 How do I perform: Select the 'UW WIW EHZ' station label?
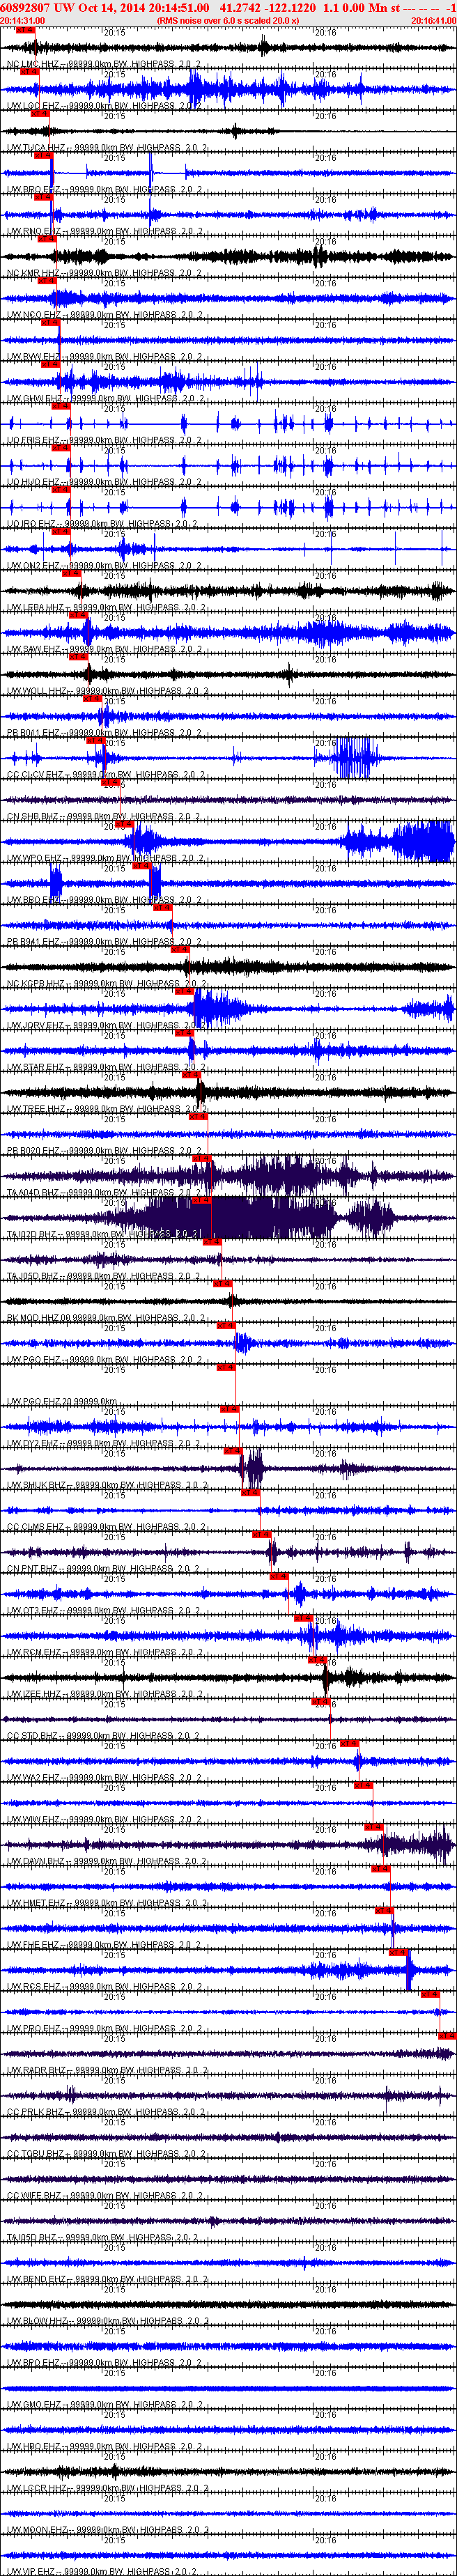point(33,1820)
